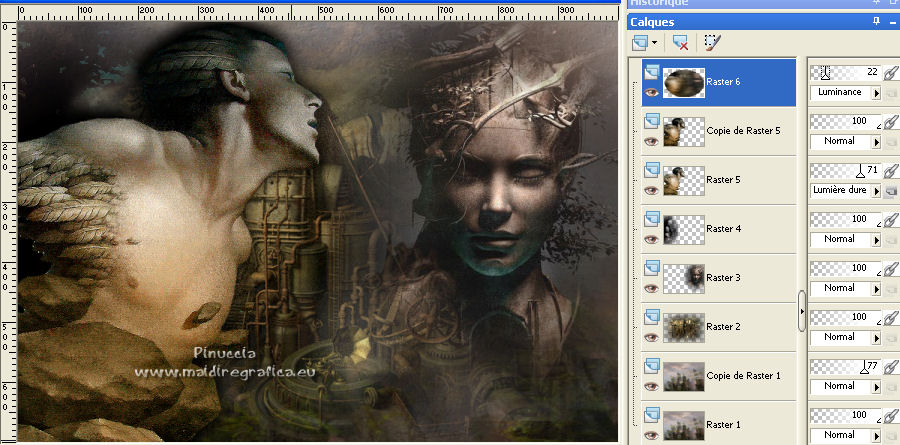The height and width of the screenshot is (445, 900).
Task: Click the link chain icon for Raster 4
Action: [x=891, y=219]
